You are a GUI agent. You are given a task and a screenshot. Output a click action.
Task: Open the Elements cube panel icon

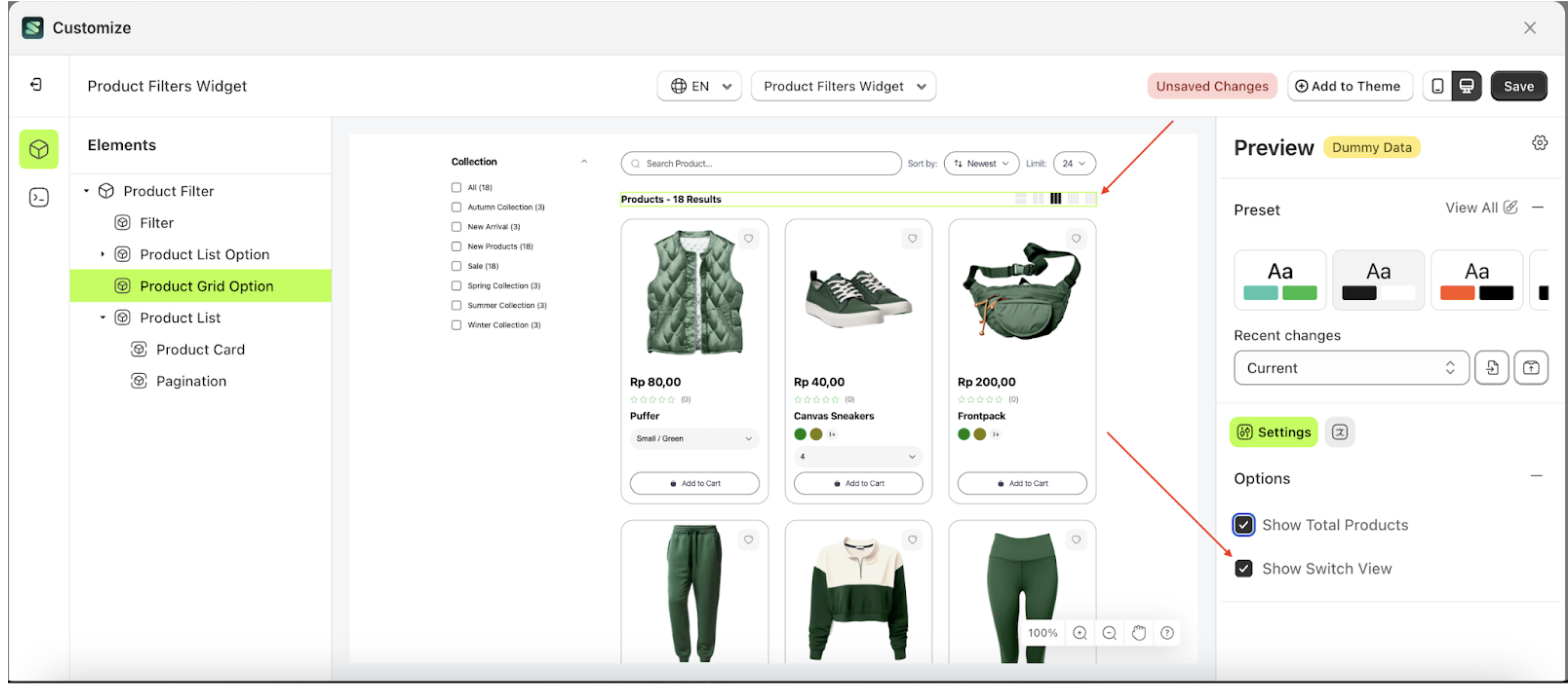pos(38,149)
